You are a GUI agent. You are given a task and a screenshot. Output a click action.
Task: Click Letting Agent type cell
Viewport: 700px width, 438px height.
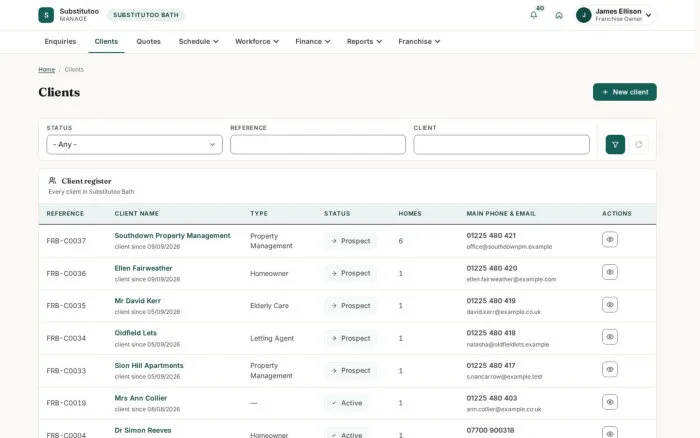tap(272, 338)
